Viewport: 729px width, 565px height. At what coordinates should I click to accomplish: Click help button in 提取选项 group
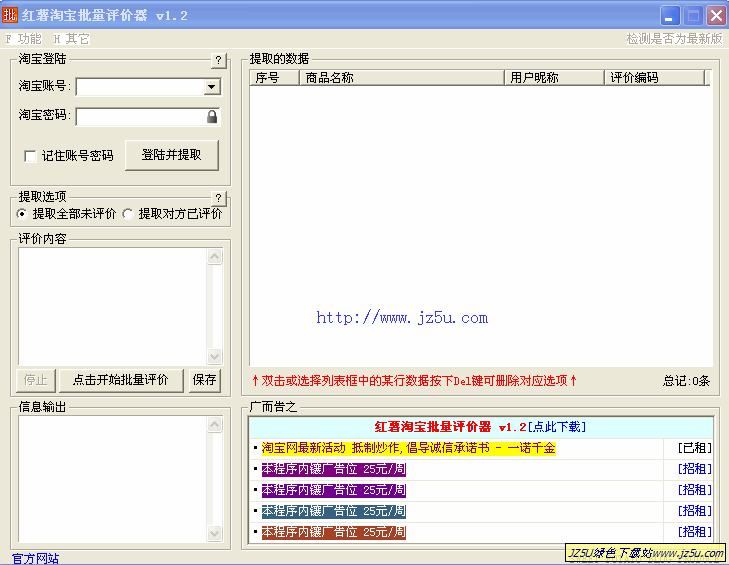tap(219, 198)
